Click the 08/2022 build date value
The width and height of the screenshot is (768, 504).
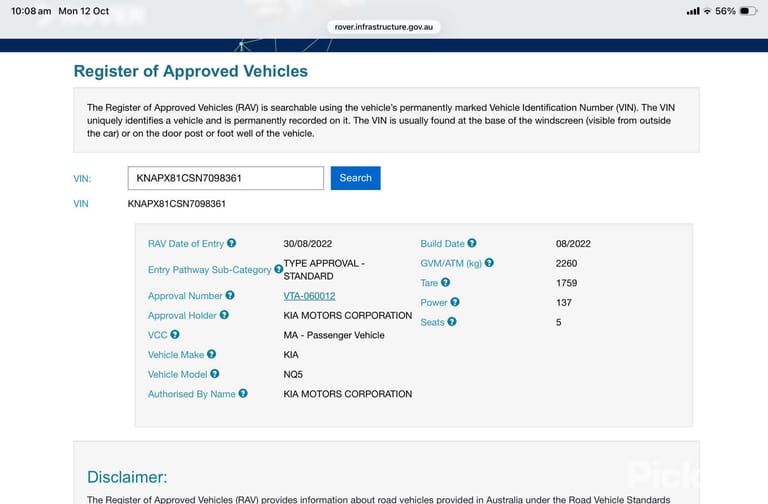pyautogui.click(x=573, y=243)
